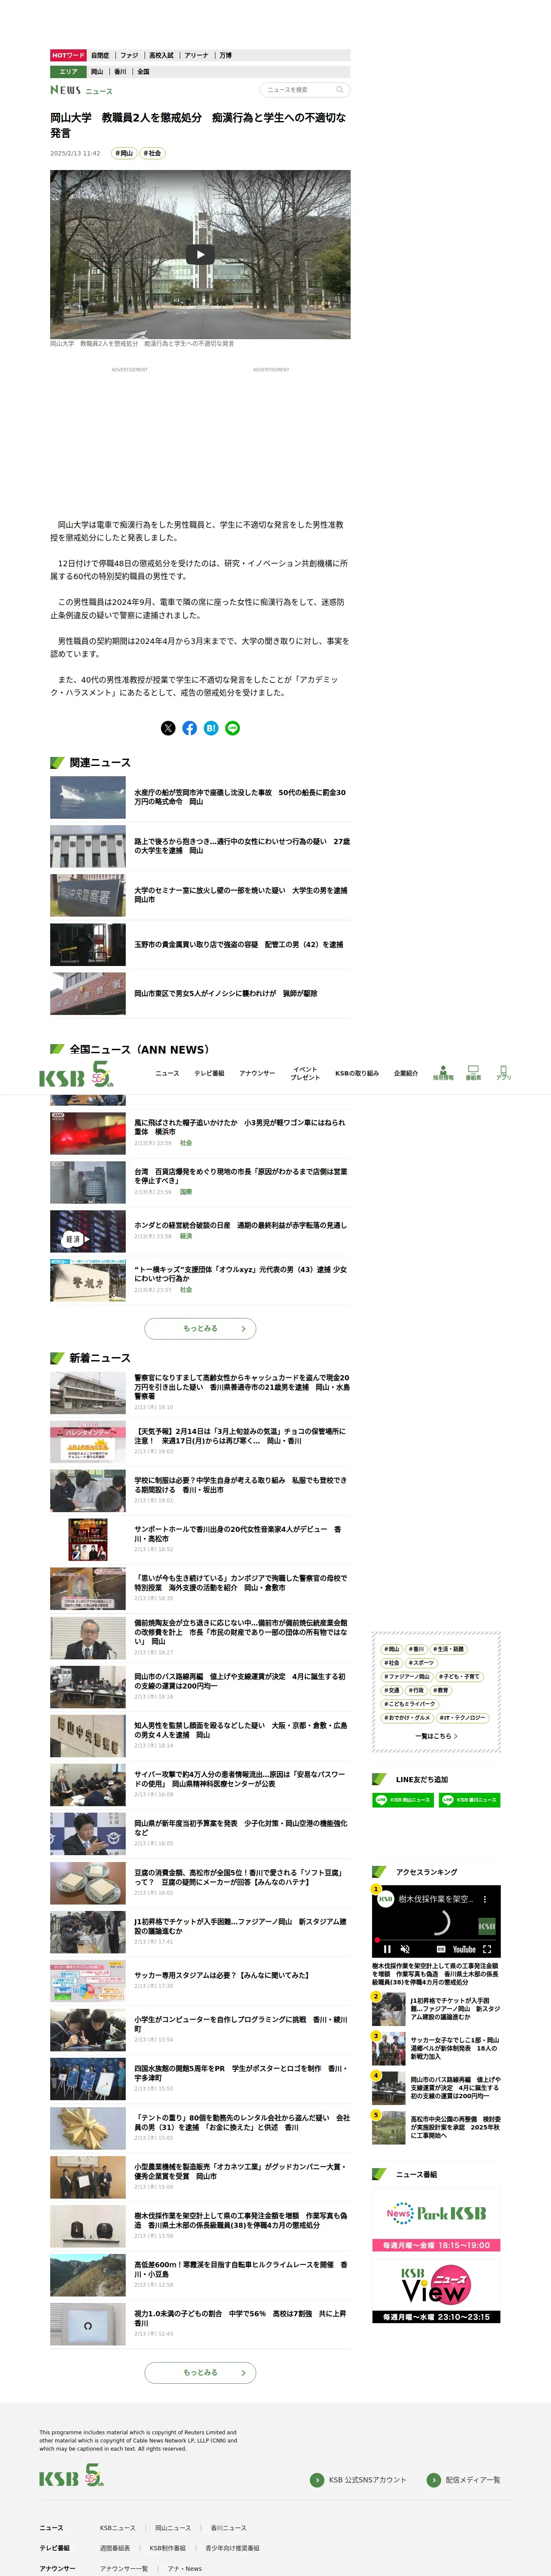Share the article on LINE

tap(233, 728)
